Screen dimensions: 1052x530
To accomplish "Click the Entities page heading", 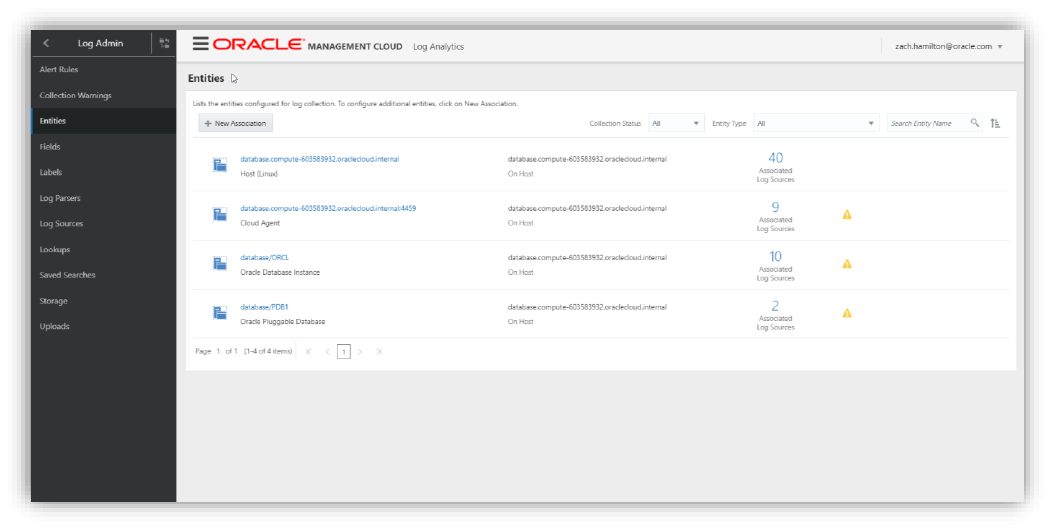I will tap(206, 78).
